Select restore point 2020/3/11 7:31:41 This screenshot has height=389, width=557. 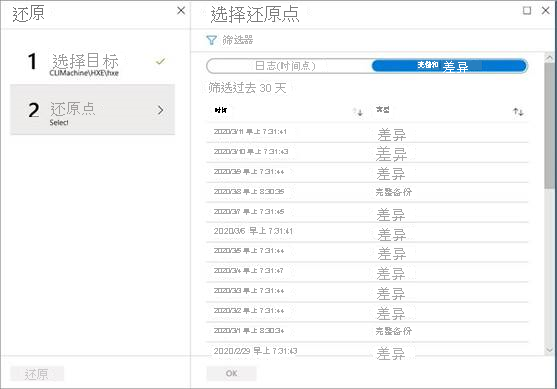[x=367, y=133]
